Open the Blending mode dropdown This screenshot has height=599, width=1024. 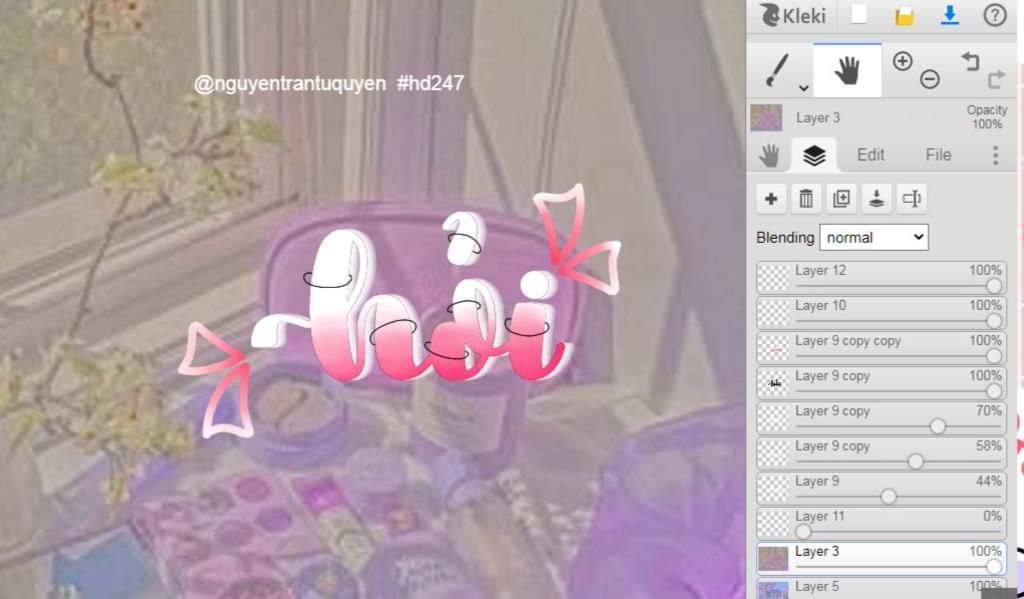[x=874, y=238]
